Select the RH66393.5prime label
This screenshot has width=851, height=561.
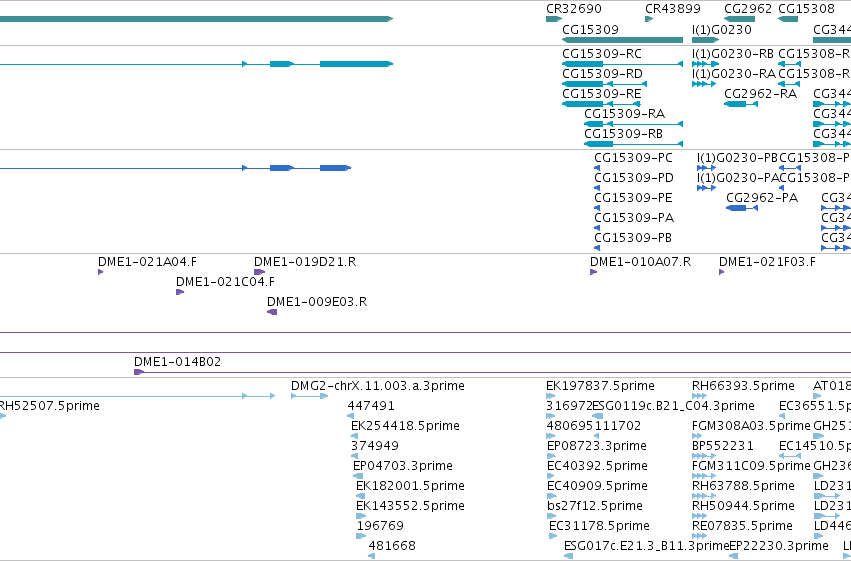click(744, 386)
